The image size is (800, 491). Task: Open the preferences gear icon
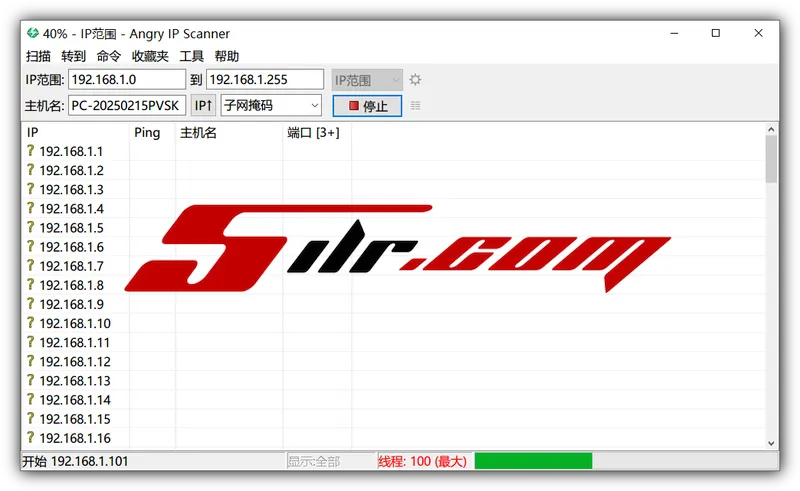(415, 80)
